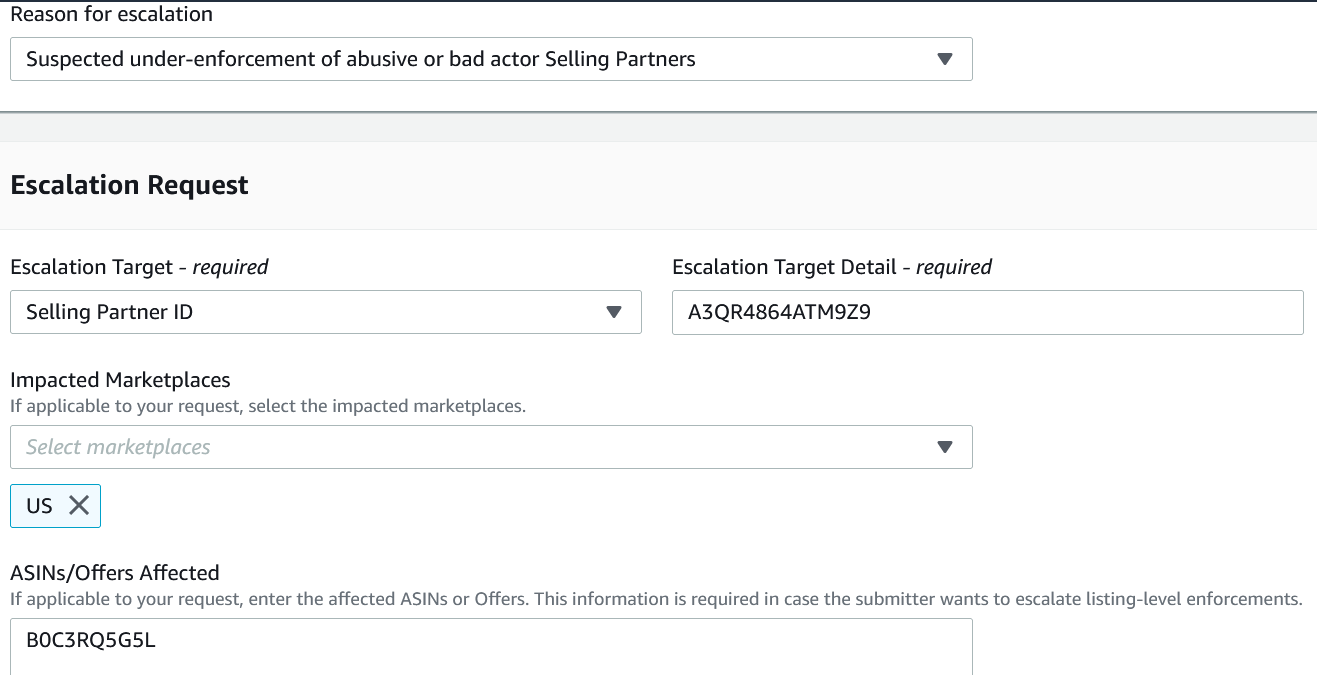Click the Select marketplaces placeholder text
Screen dimensions: 1317x675
click(118, 447)
